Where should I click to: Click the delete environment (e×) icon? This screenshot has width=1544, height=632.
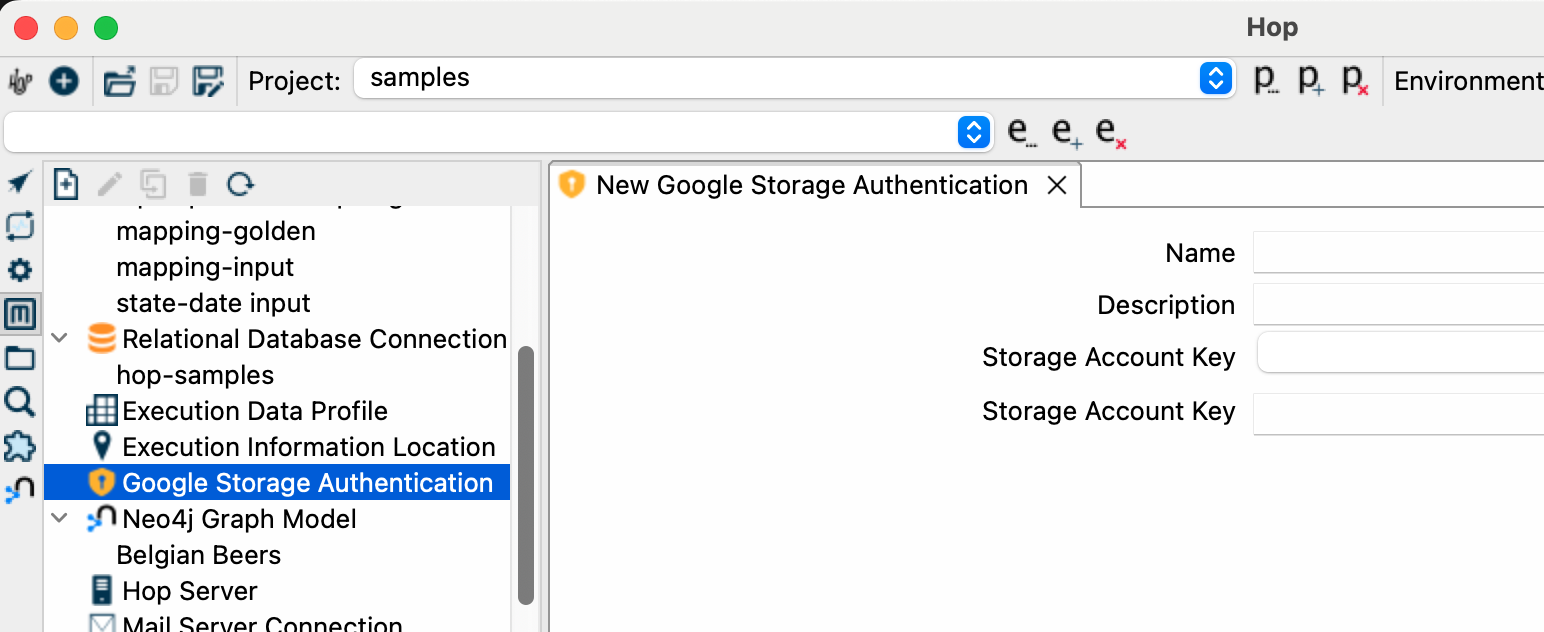point(1111,132)
